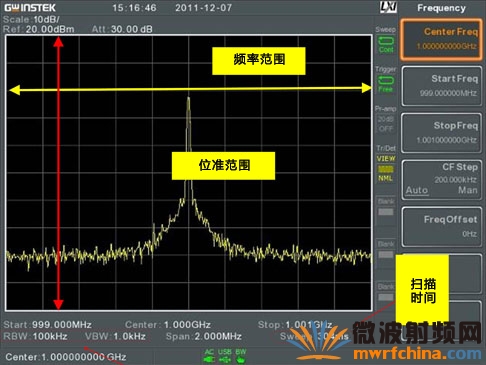Open the CF Step softkey
Viewport: 486px width, 365px height.
pos(442,180)
